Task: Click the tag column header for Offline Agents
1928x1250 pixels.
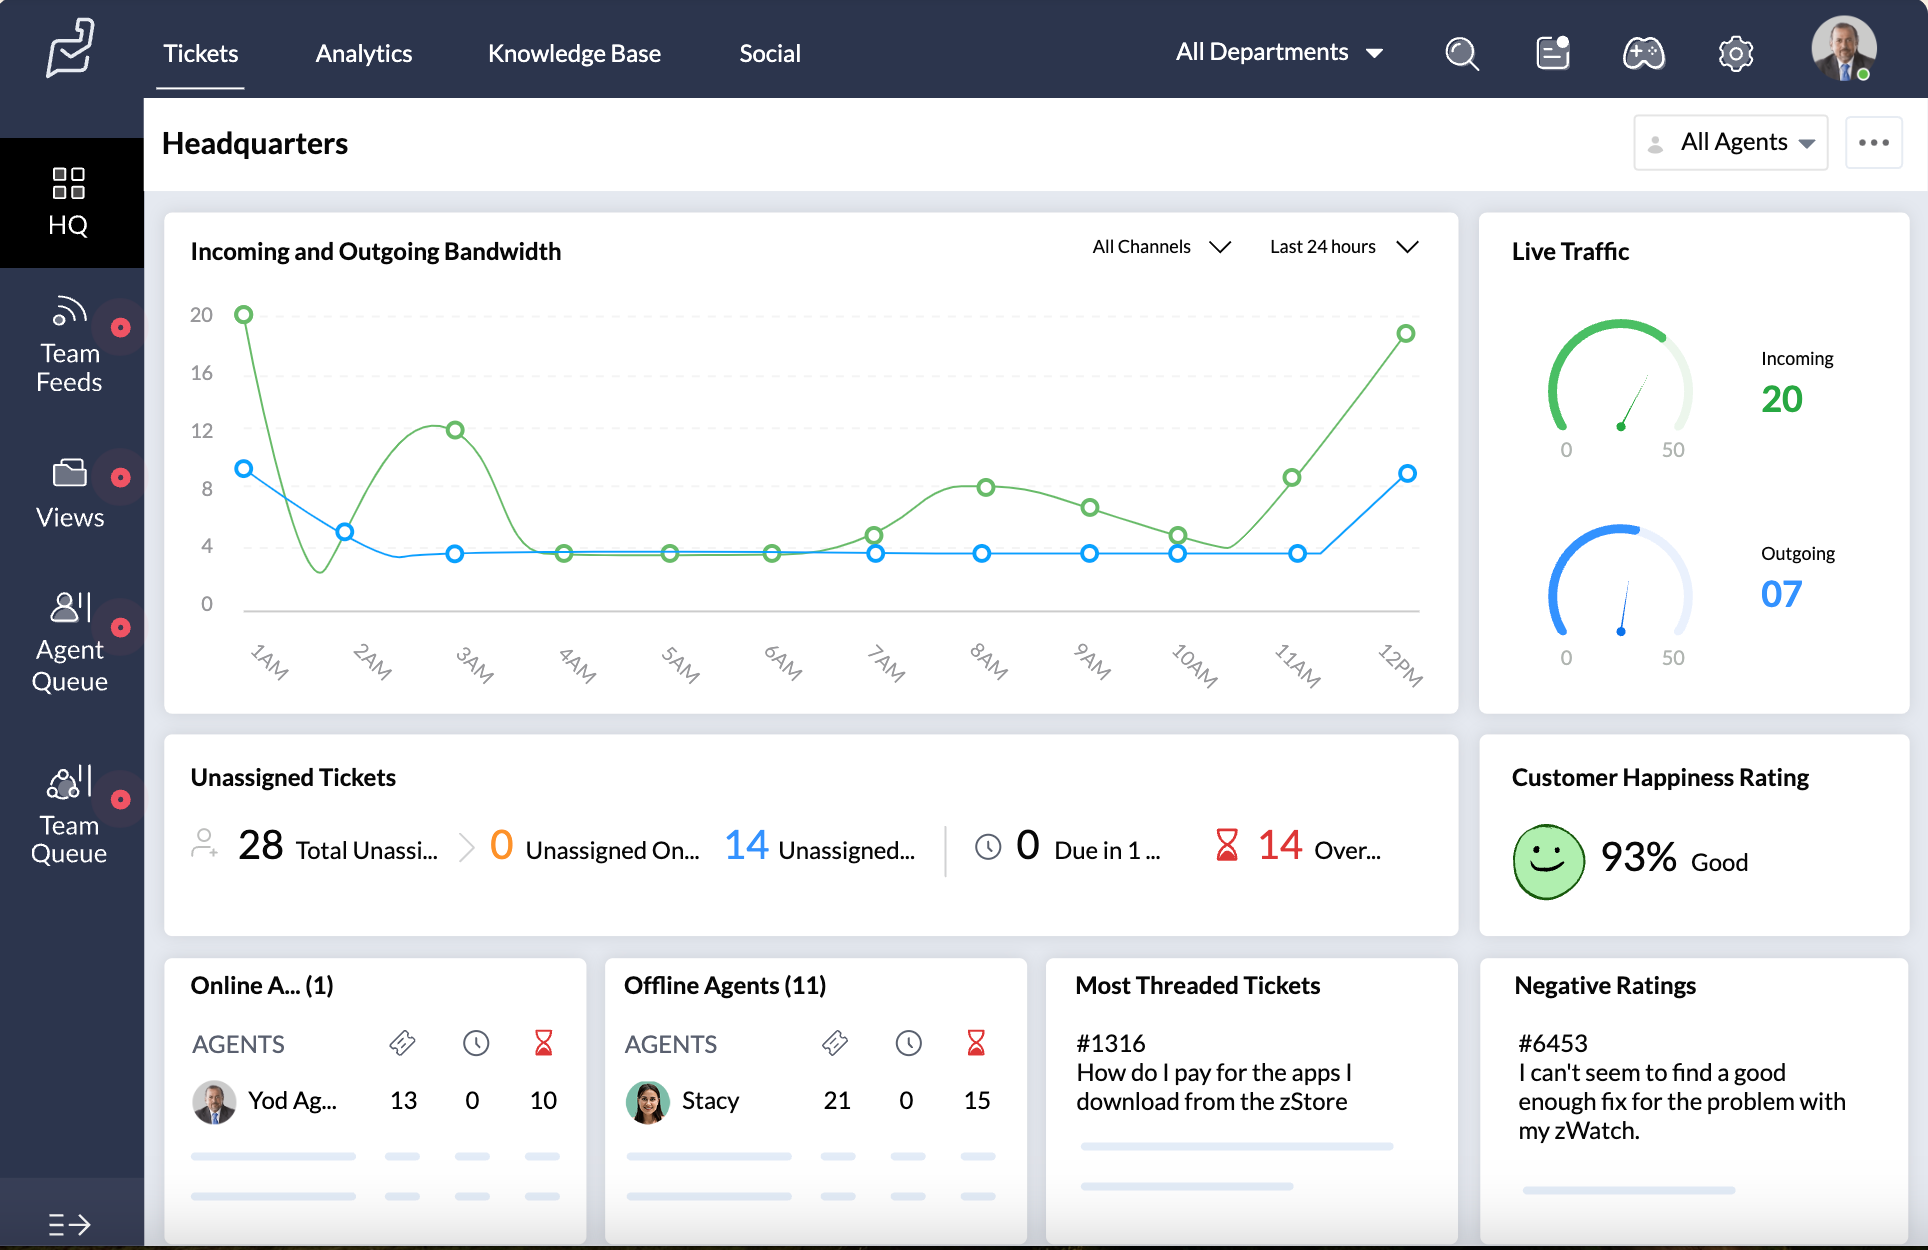Action: (x=836, y=1043)
